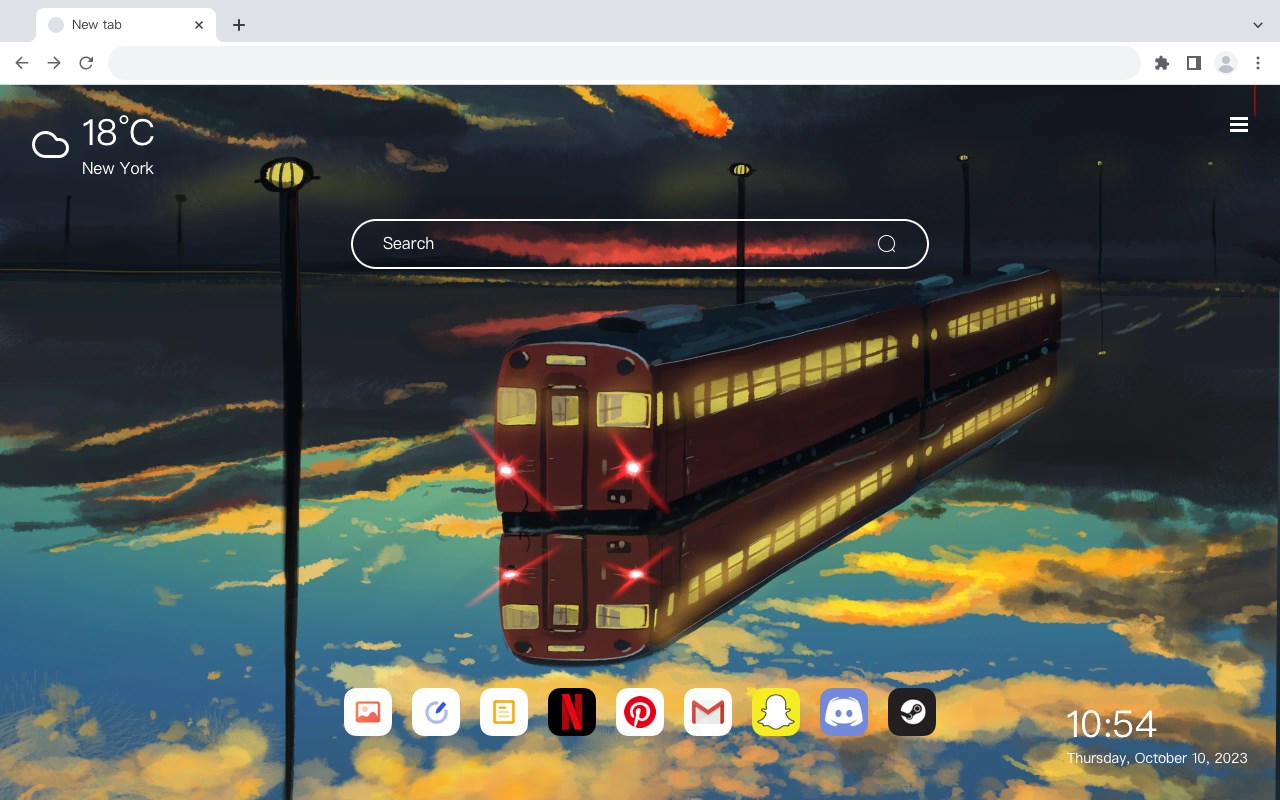Open the Discord shortcut
Viewport: 1280px width, 800px height.
[x=844, y=712]
